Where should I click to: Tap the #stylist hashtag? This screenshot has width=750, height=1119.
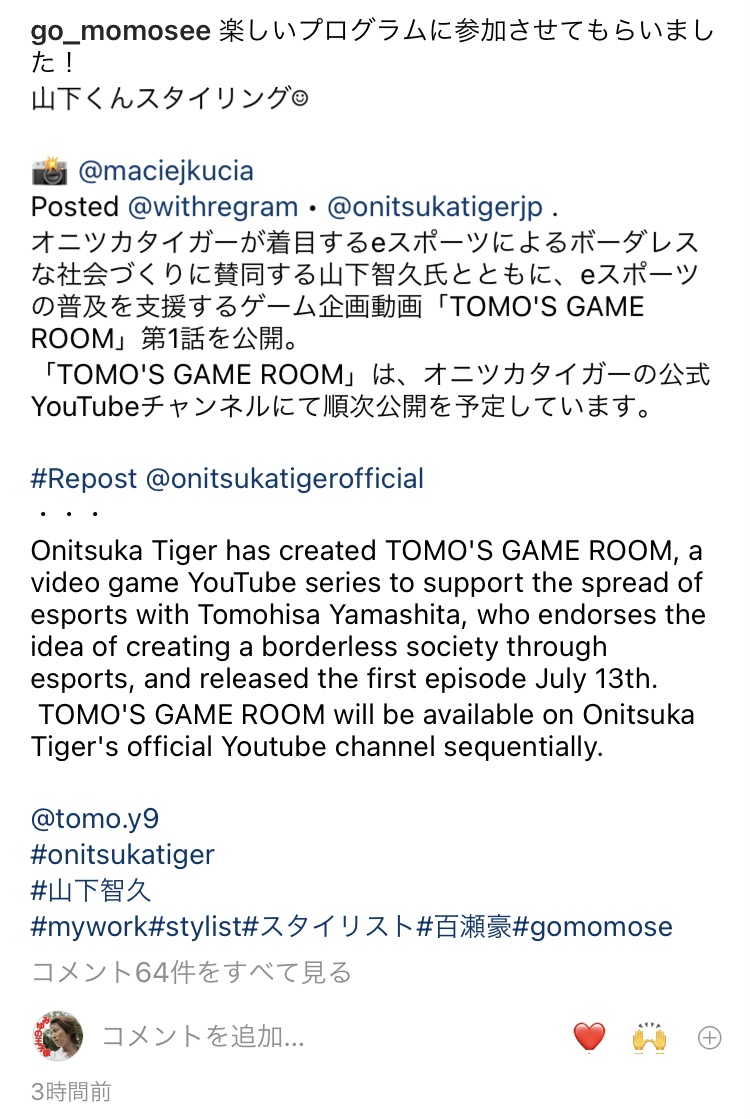(x=196, y=926)
